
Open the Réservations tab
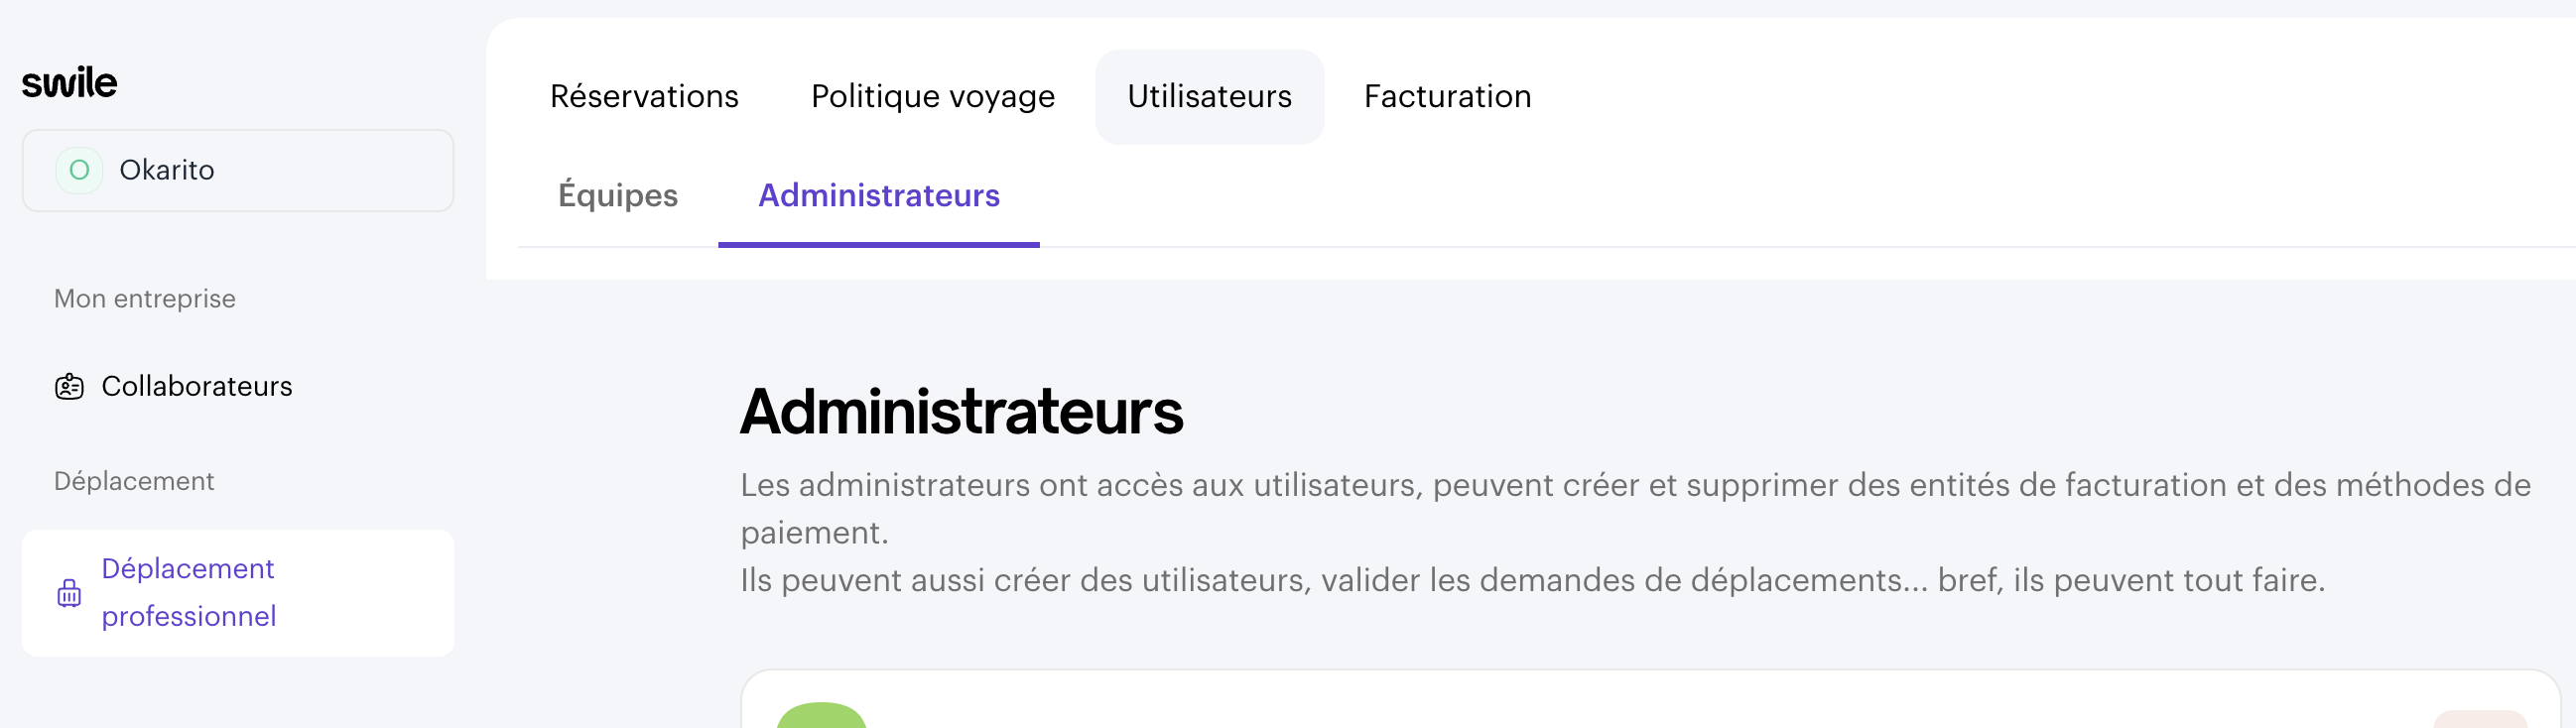644,96
